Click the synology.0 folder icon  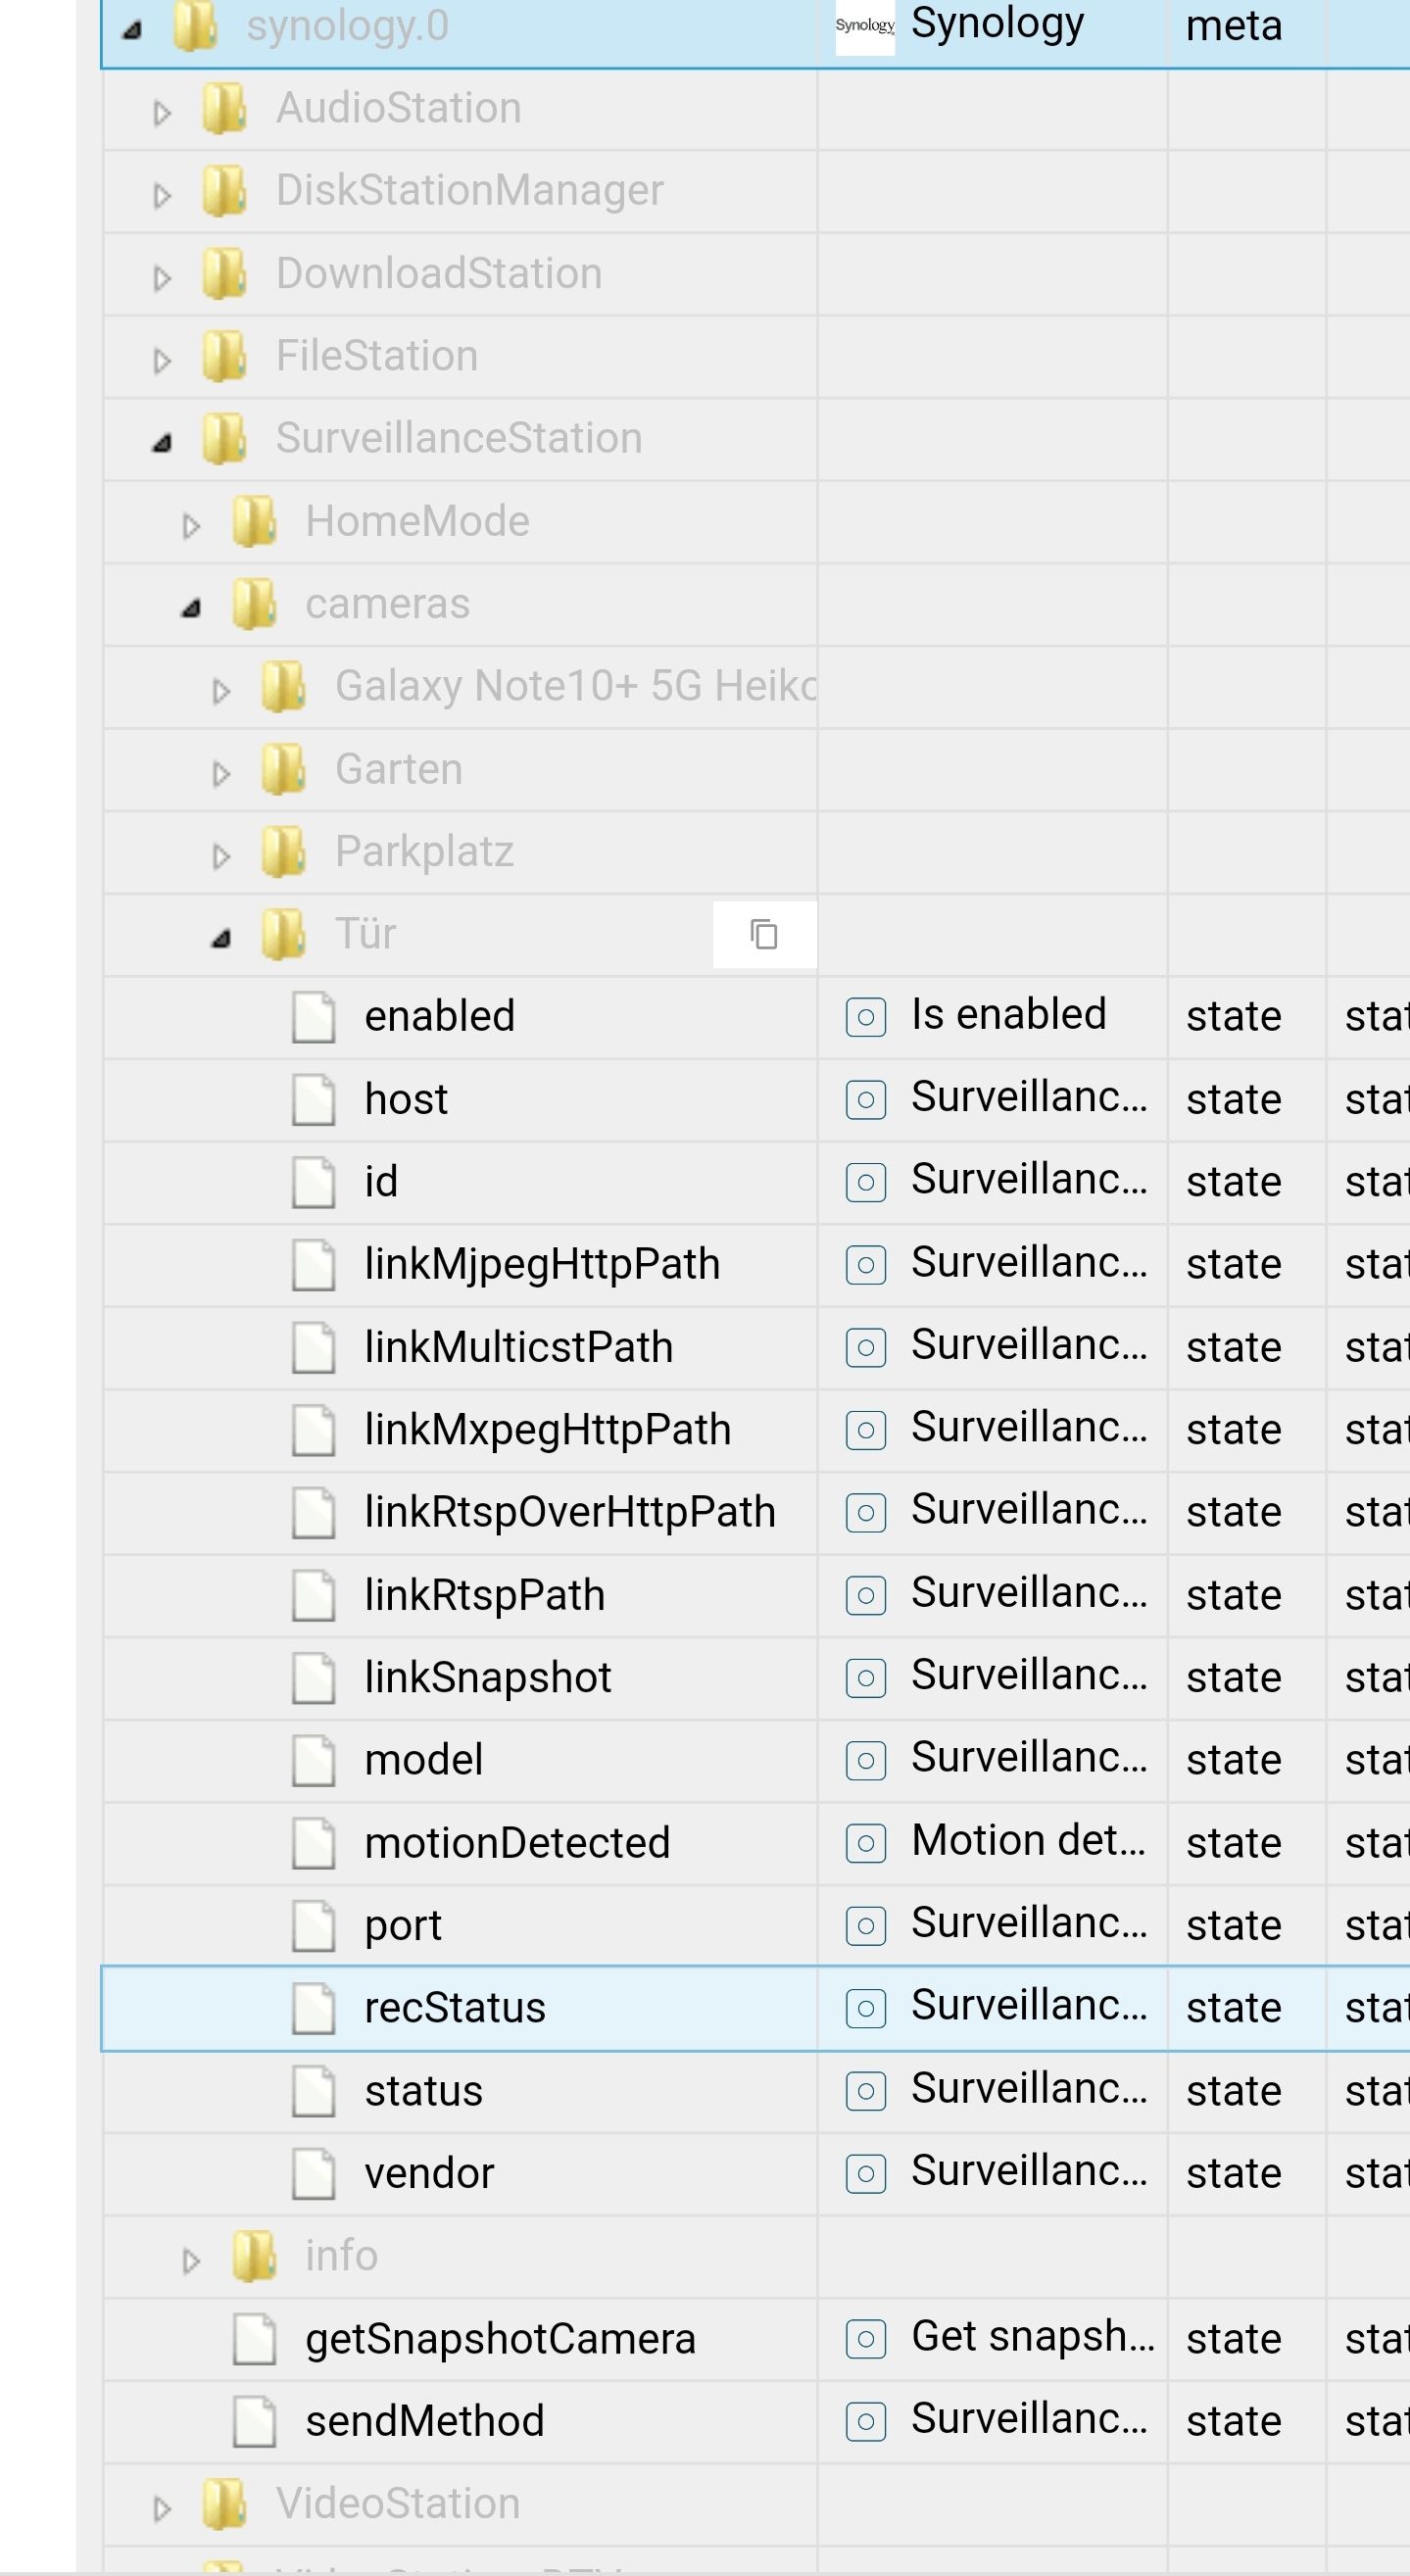click(195, 26)
